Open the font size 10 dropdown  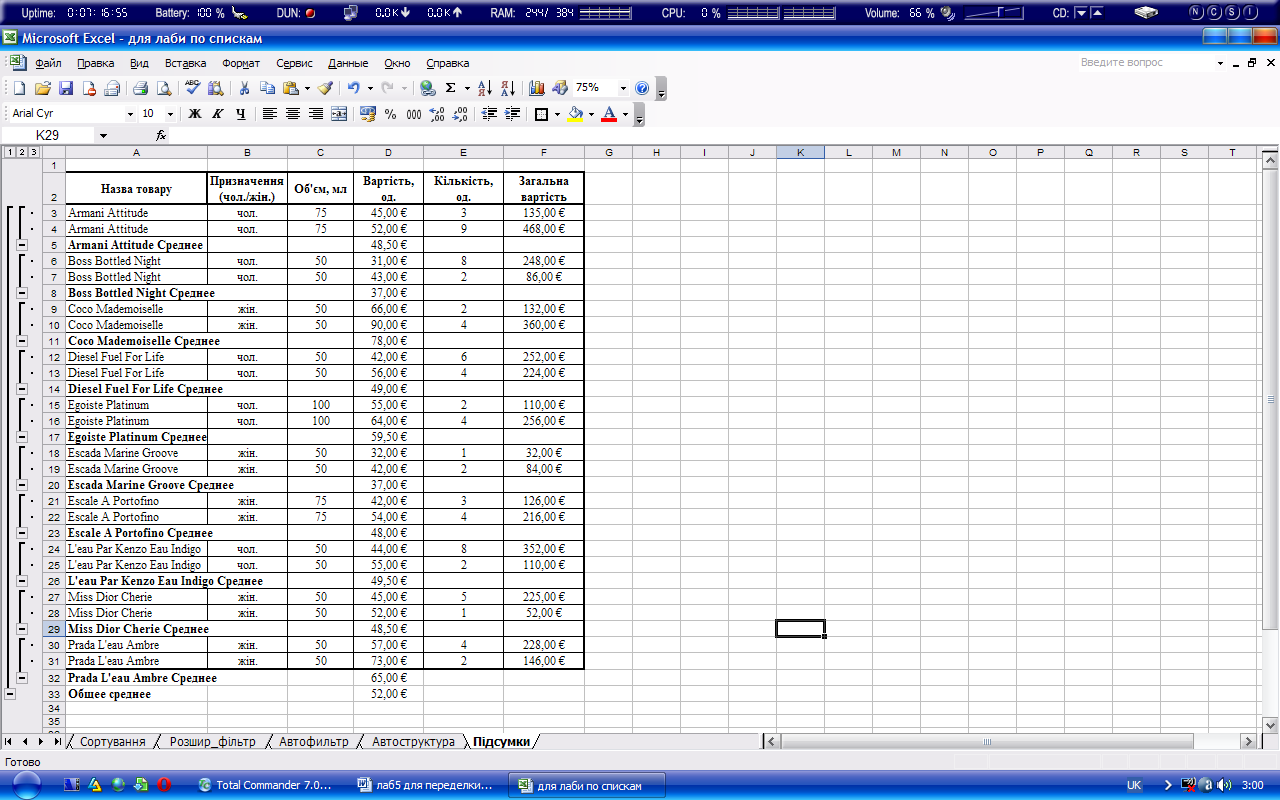pos(170,114)
